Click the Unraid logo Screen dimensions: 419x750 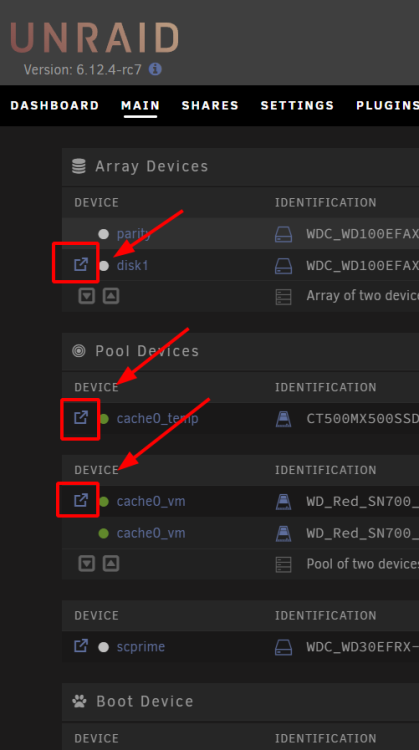click(x=94, y=38)
